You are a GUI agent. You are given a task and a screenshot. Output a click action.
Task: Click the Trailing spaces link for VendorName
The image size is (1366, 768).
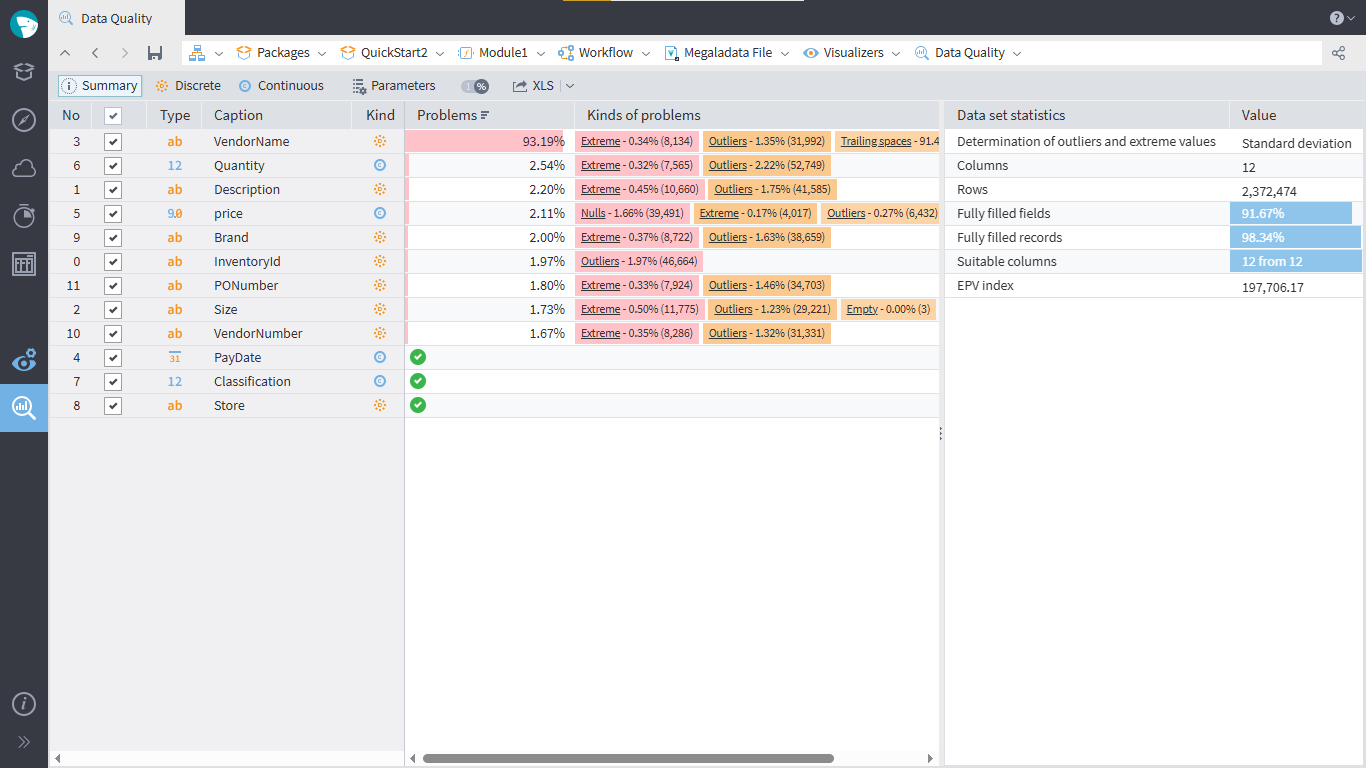876,141
